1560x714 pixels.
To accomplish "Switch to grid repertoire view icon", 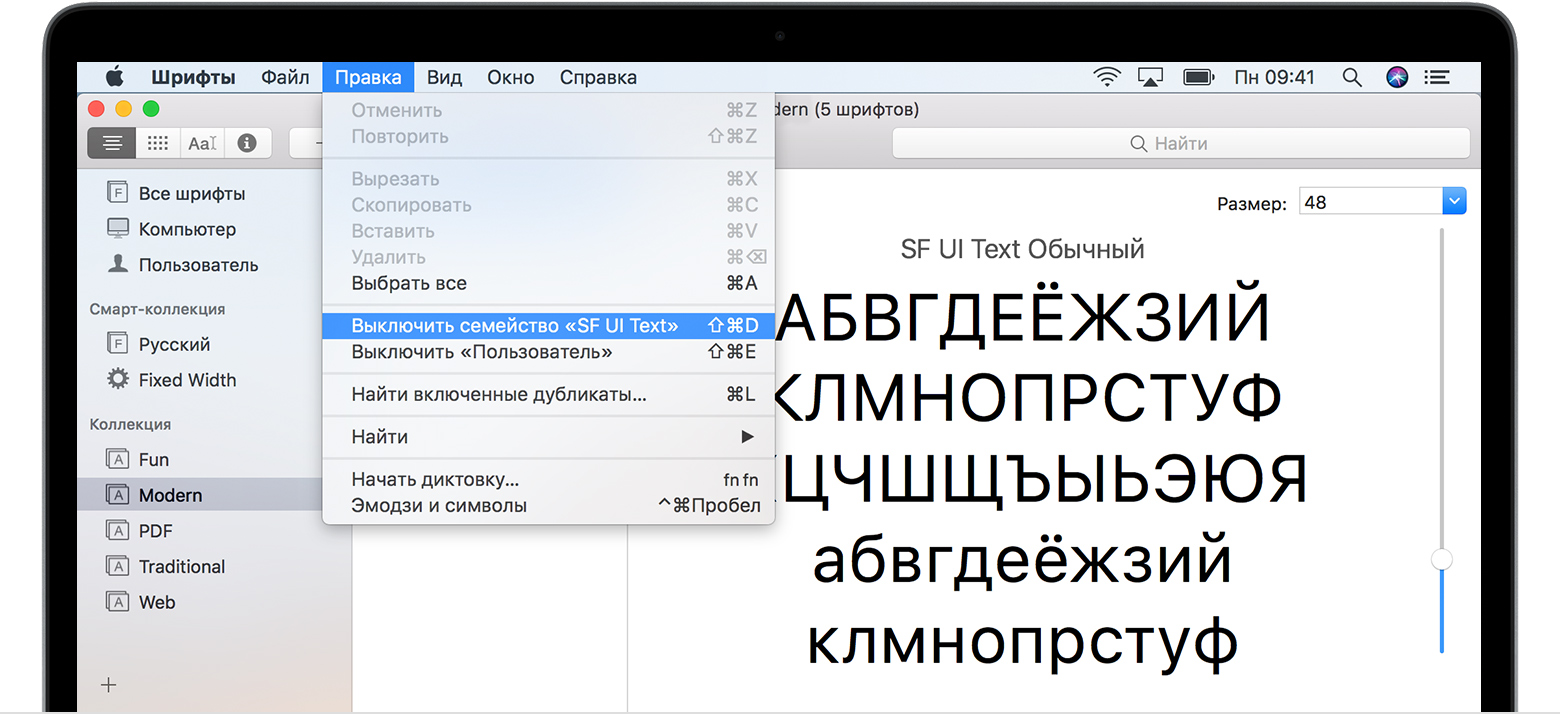I will click(158, 143).
